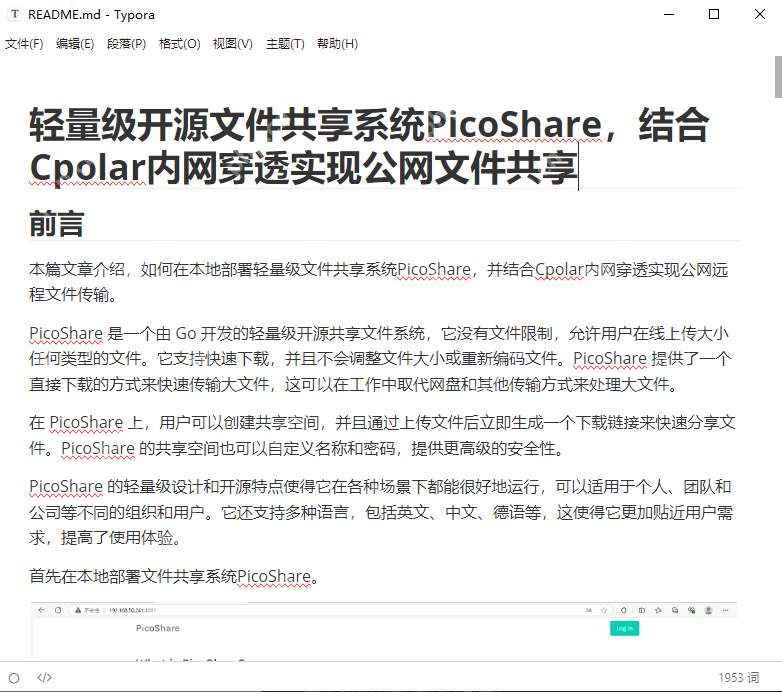Click the green Log in button in image

click(624, 628)
